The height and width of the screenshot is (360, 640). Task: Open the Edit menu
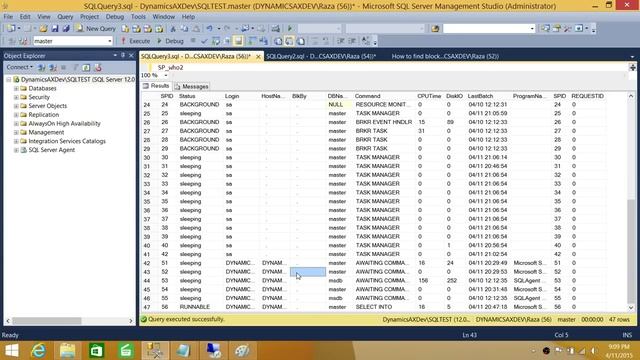click(25, 17)
